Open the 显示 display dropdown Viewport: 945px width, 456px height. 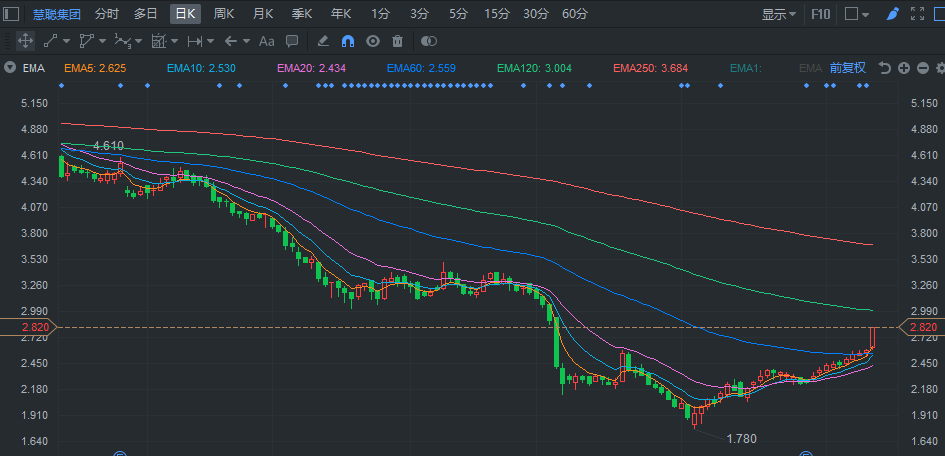coord(779,14)
